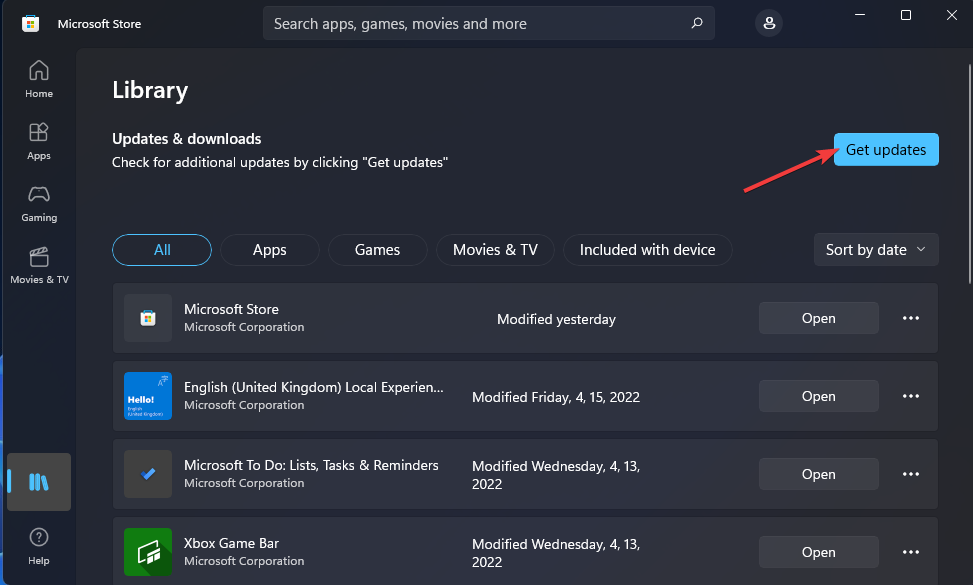Open more options for Microsoft To Do

[x=910, y=473]
